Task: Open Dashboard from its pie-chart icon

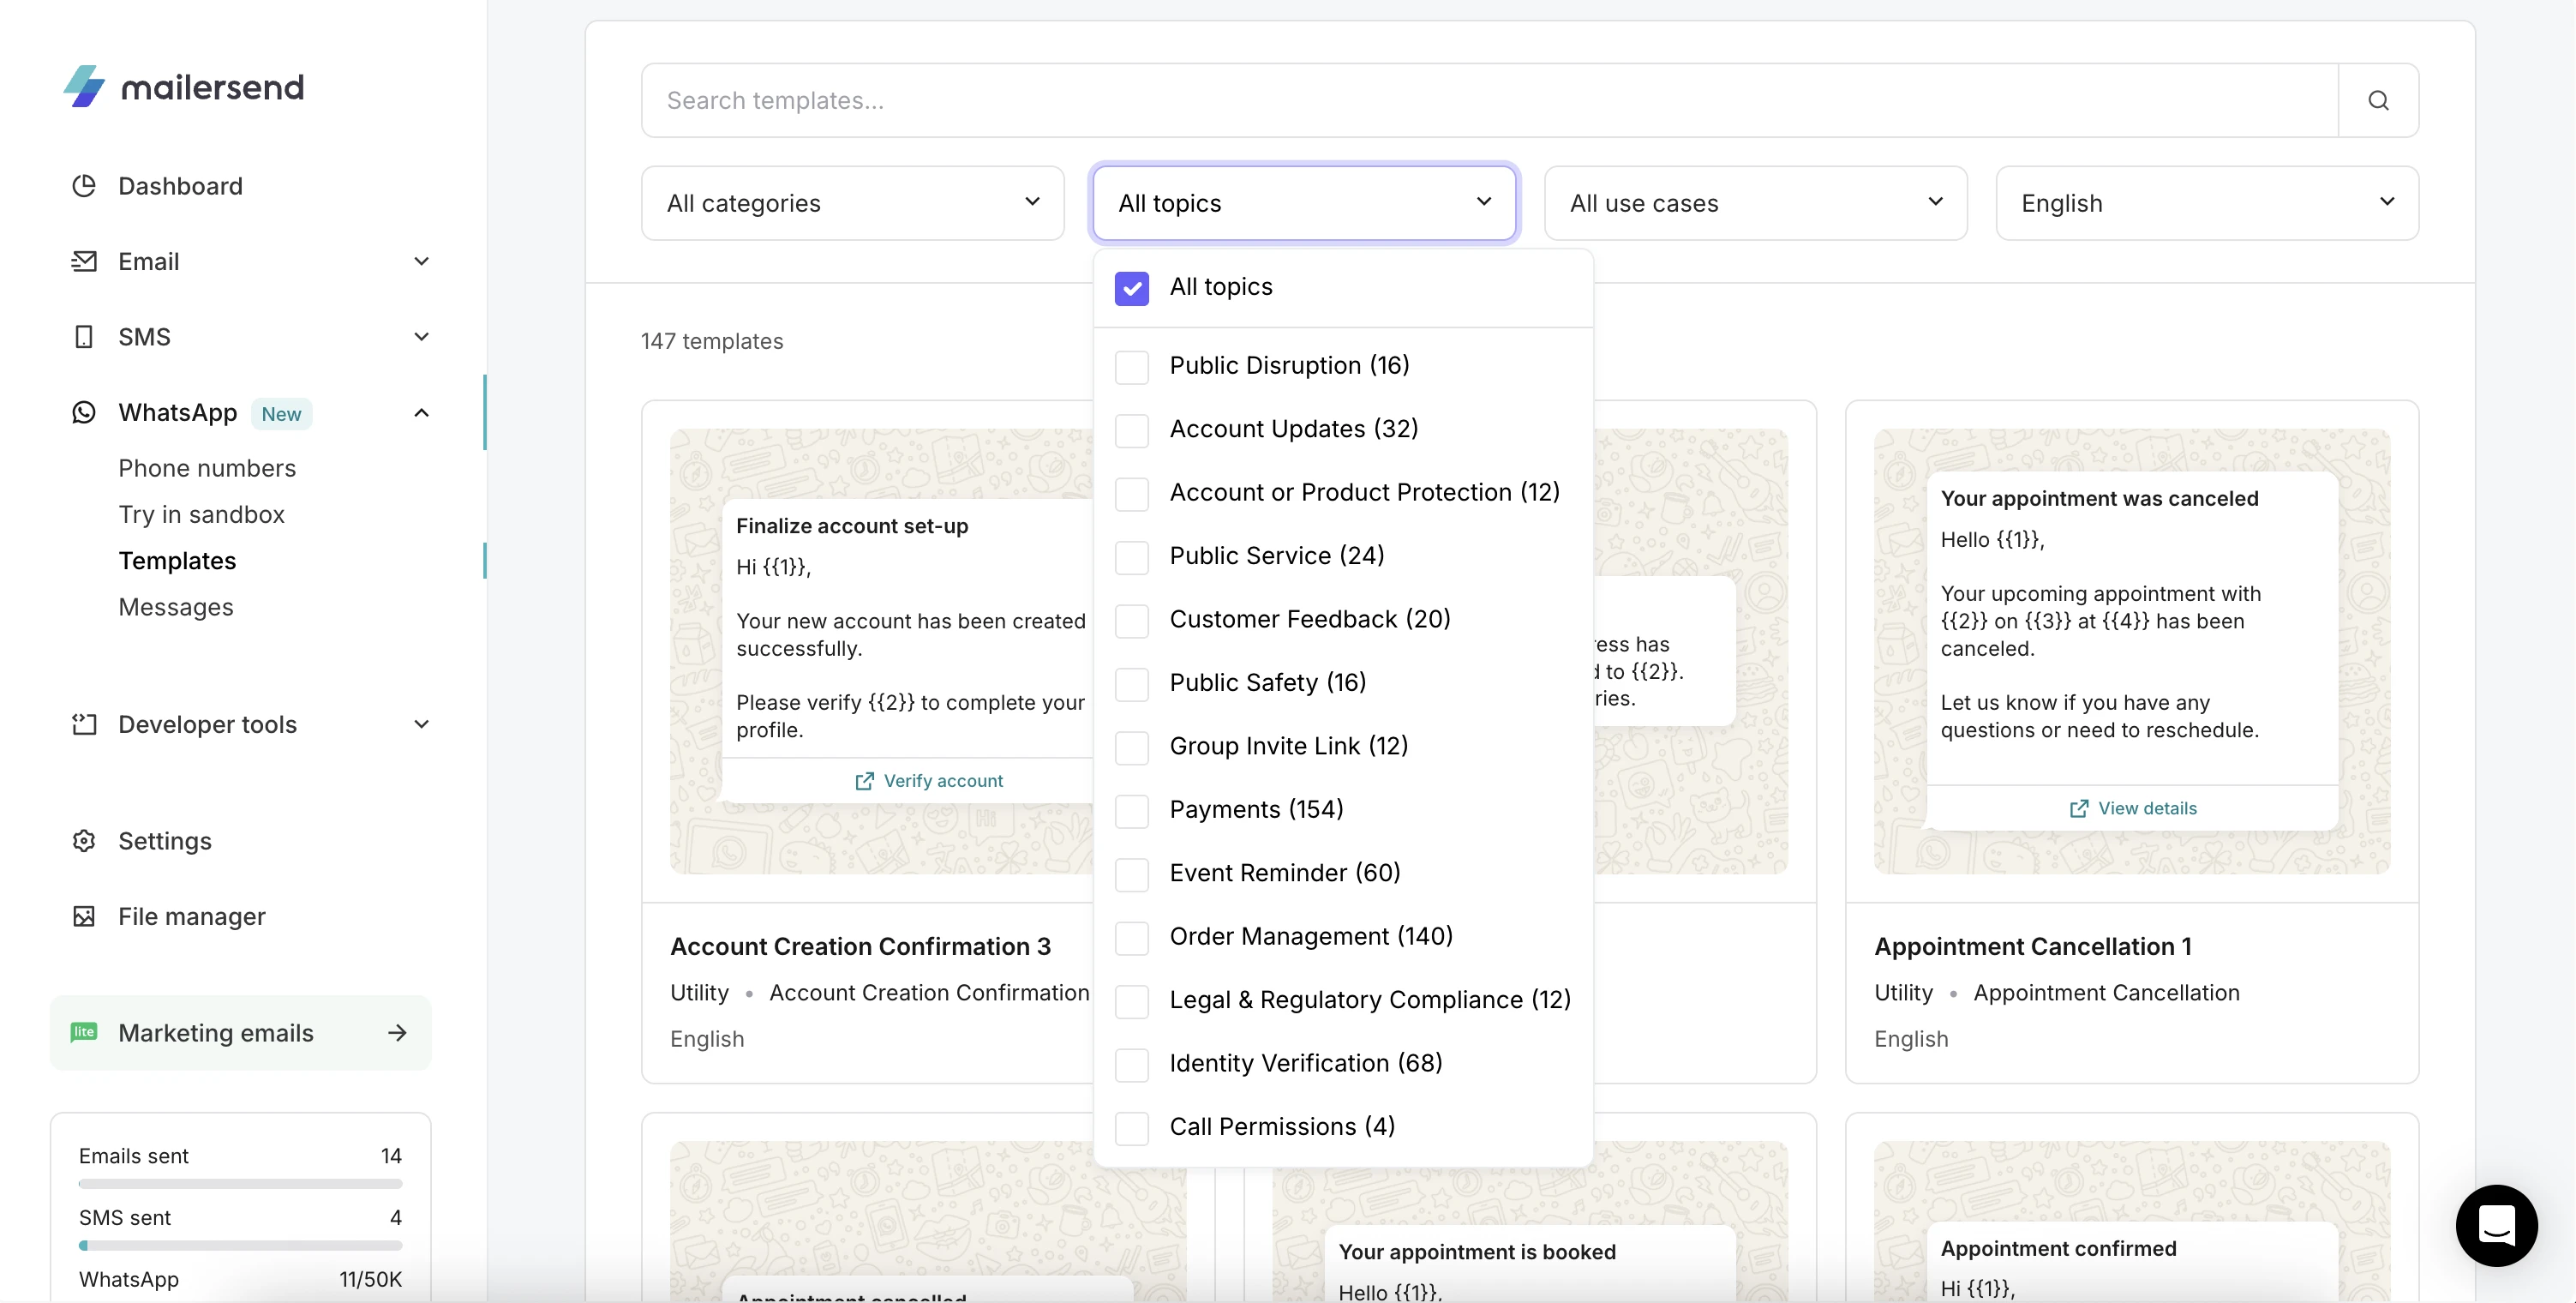Action: pos(84,186)
